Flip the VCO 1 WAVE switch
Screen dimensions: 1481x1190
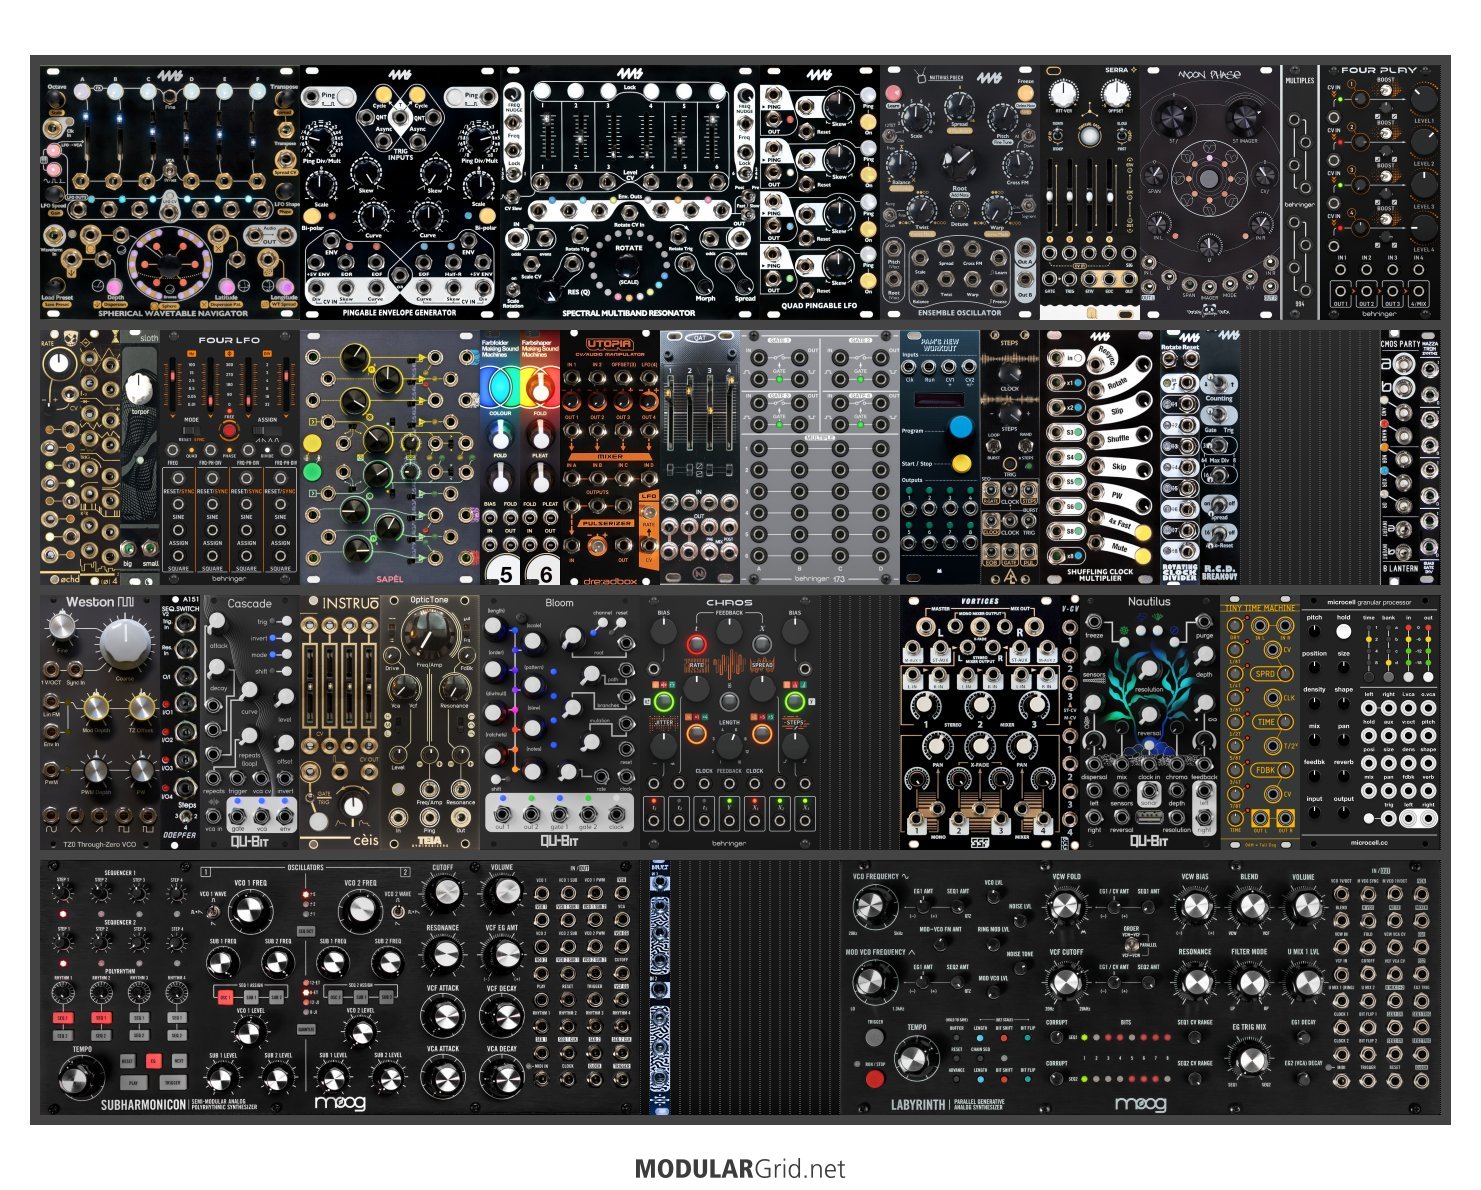click(213, 910)
